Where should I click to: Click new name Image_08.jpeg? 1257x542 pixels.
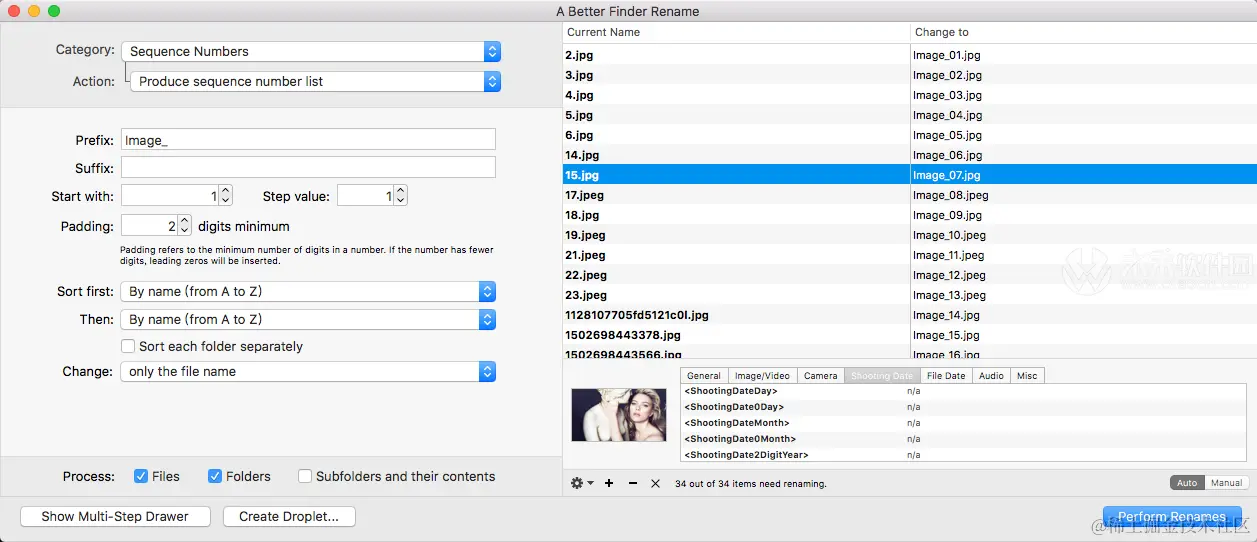951,195
